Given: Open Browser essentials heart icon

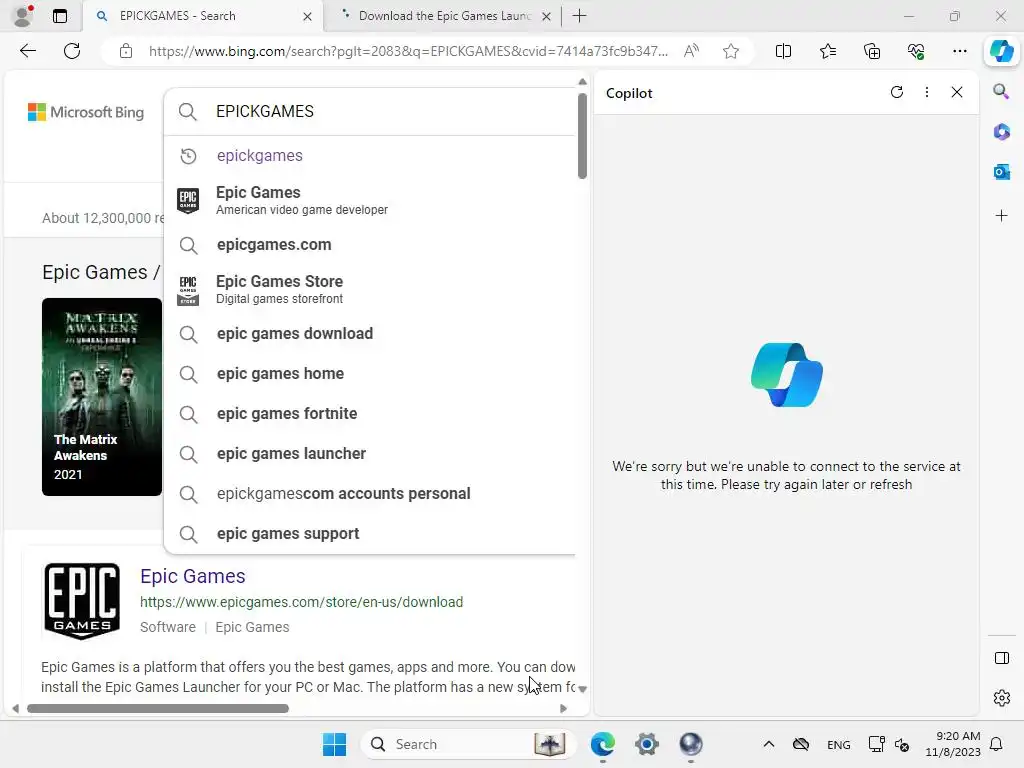Looking at the screenshot, I should tap(916, 51).
